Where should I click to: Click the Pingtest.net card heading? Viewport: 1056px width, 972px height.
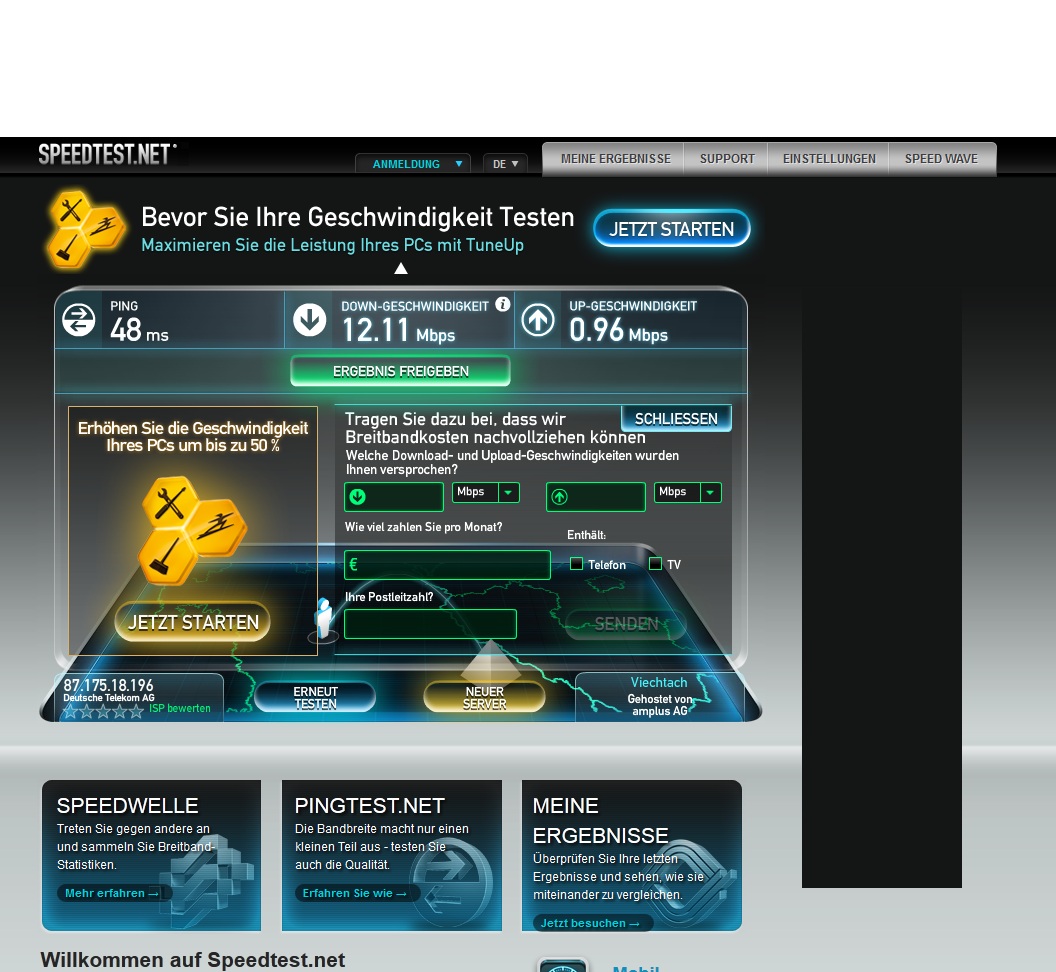click(x=370, y=806)
